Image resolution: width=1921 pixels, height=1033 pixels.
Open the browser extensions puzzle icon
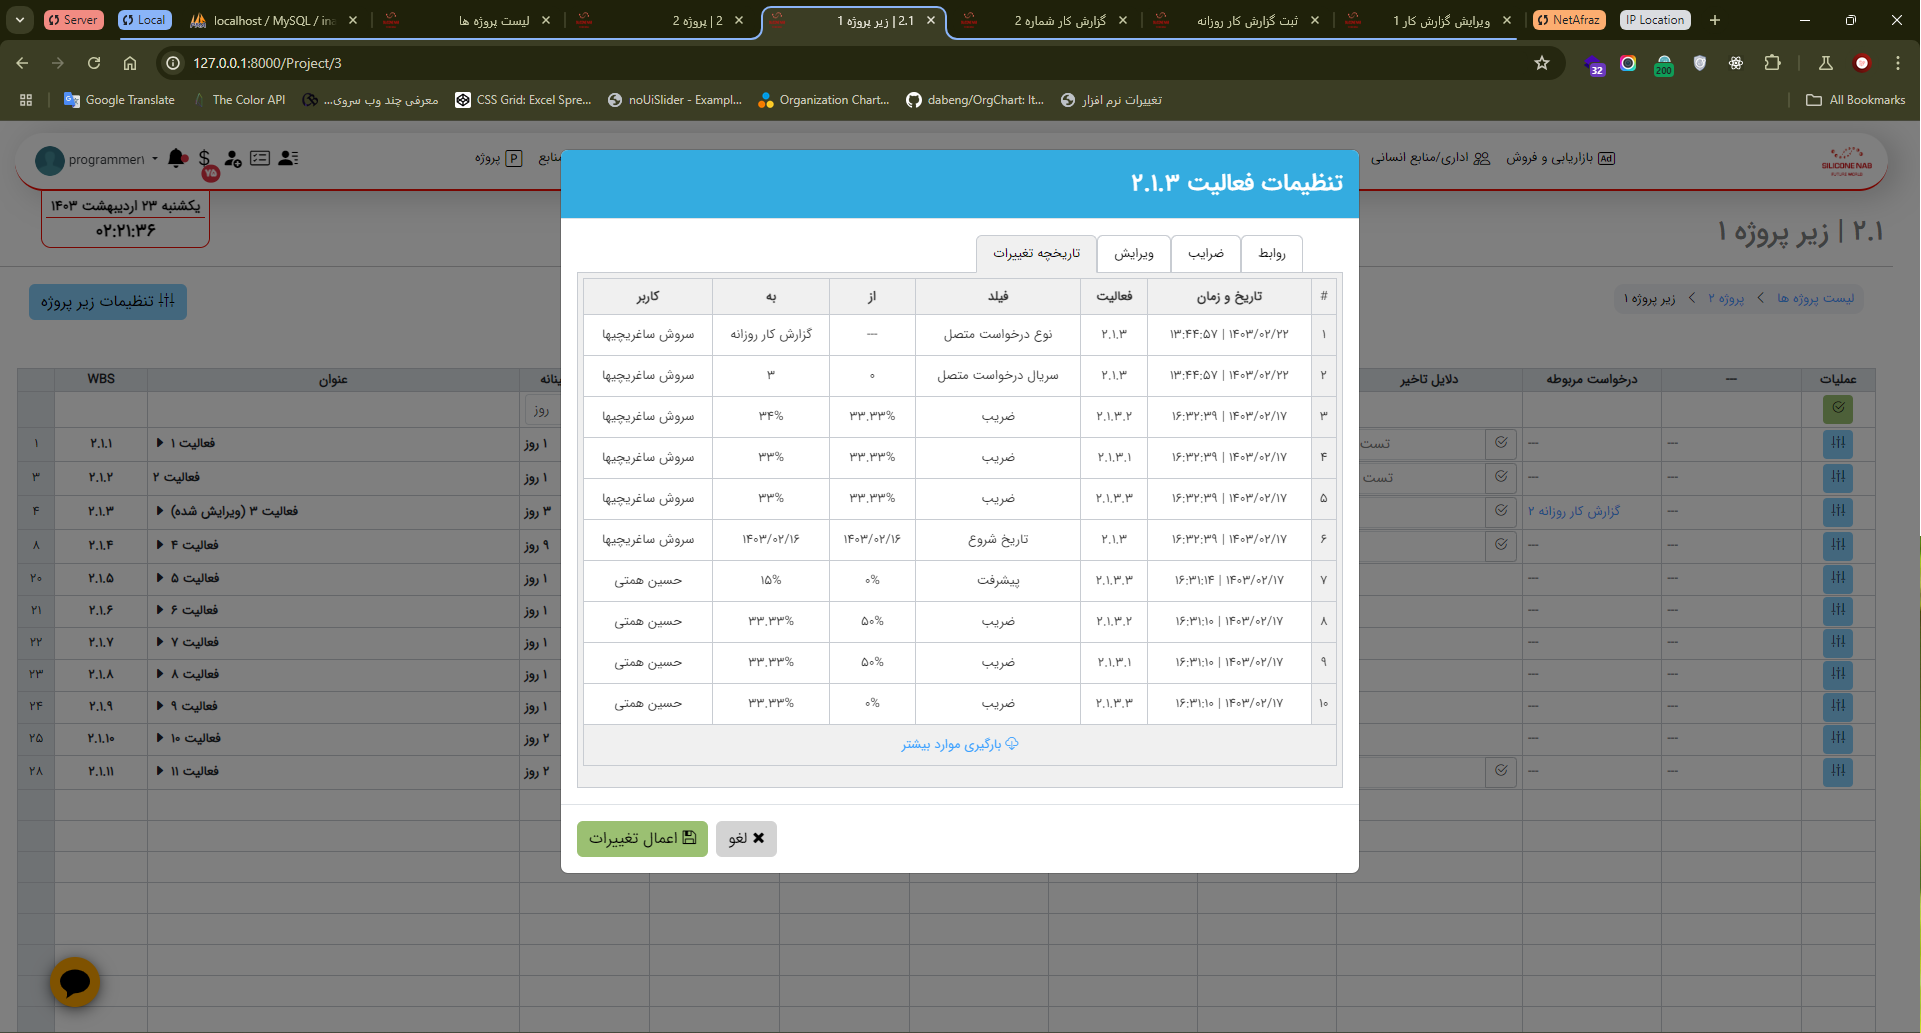1772,63
